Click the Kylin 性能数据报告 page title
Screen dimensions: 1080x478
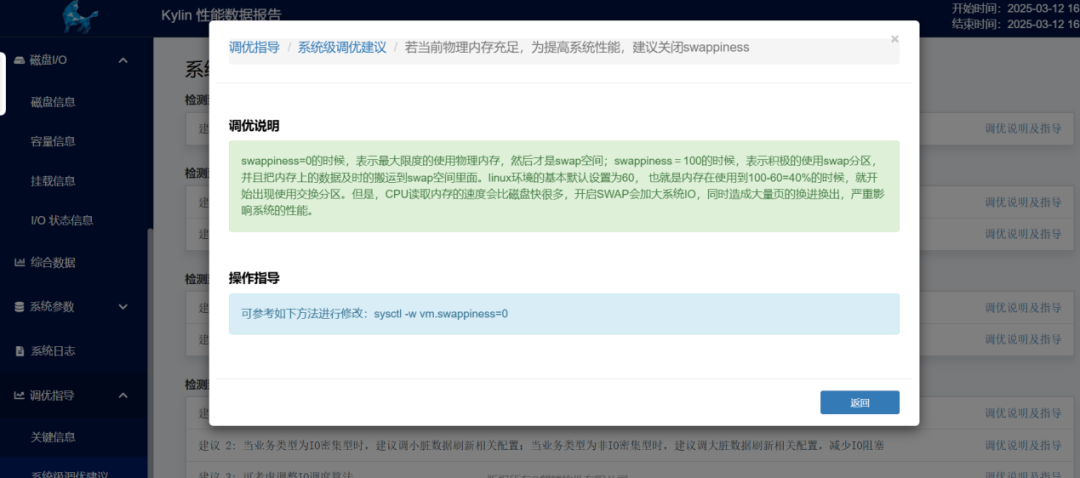221,15
